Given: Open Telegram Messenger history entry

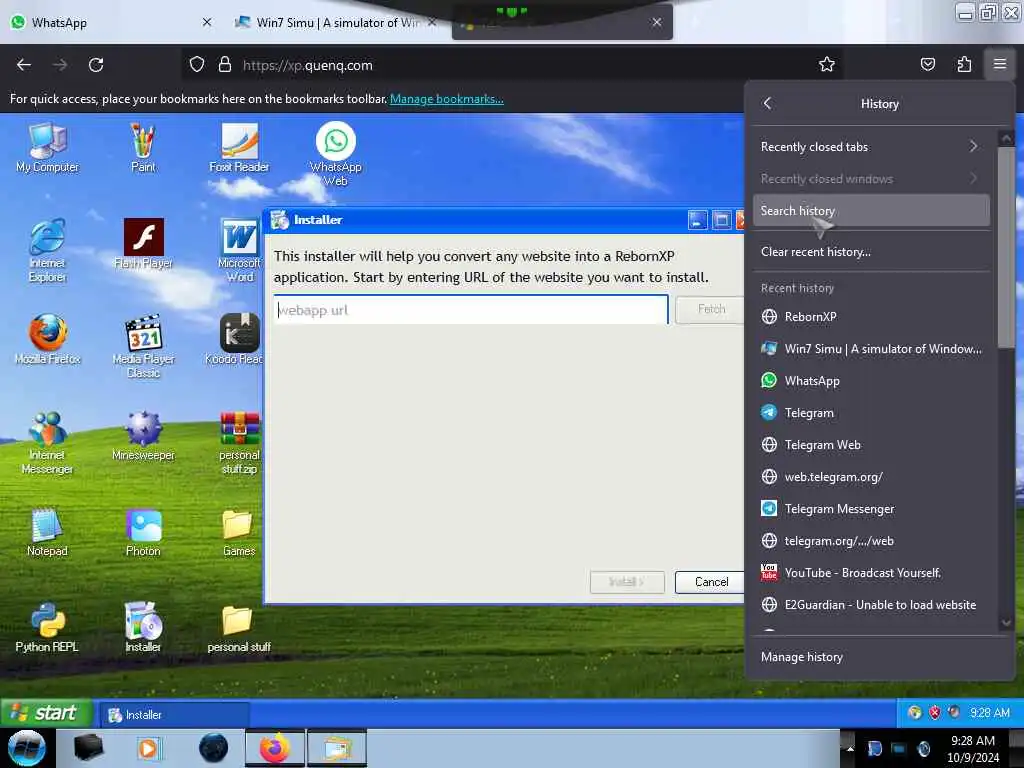Looking at the screenshot, I should 871,508.
